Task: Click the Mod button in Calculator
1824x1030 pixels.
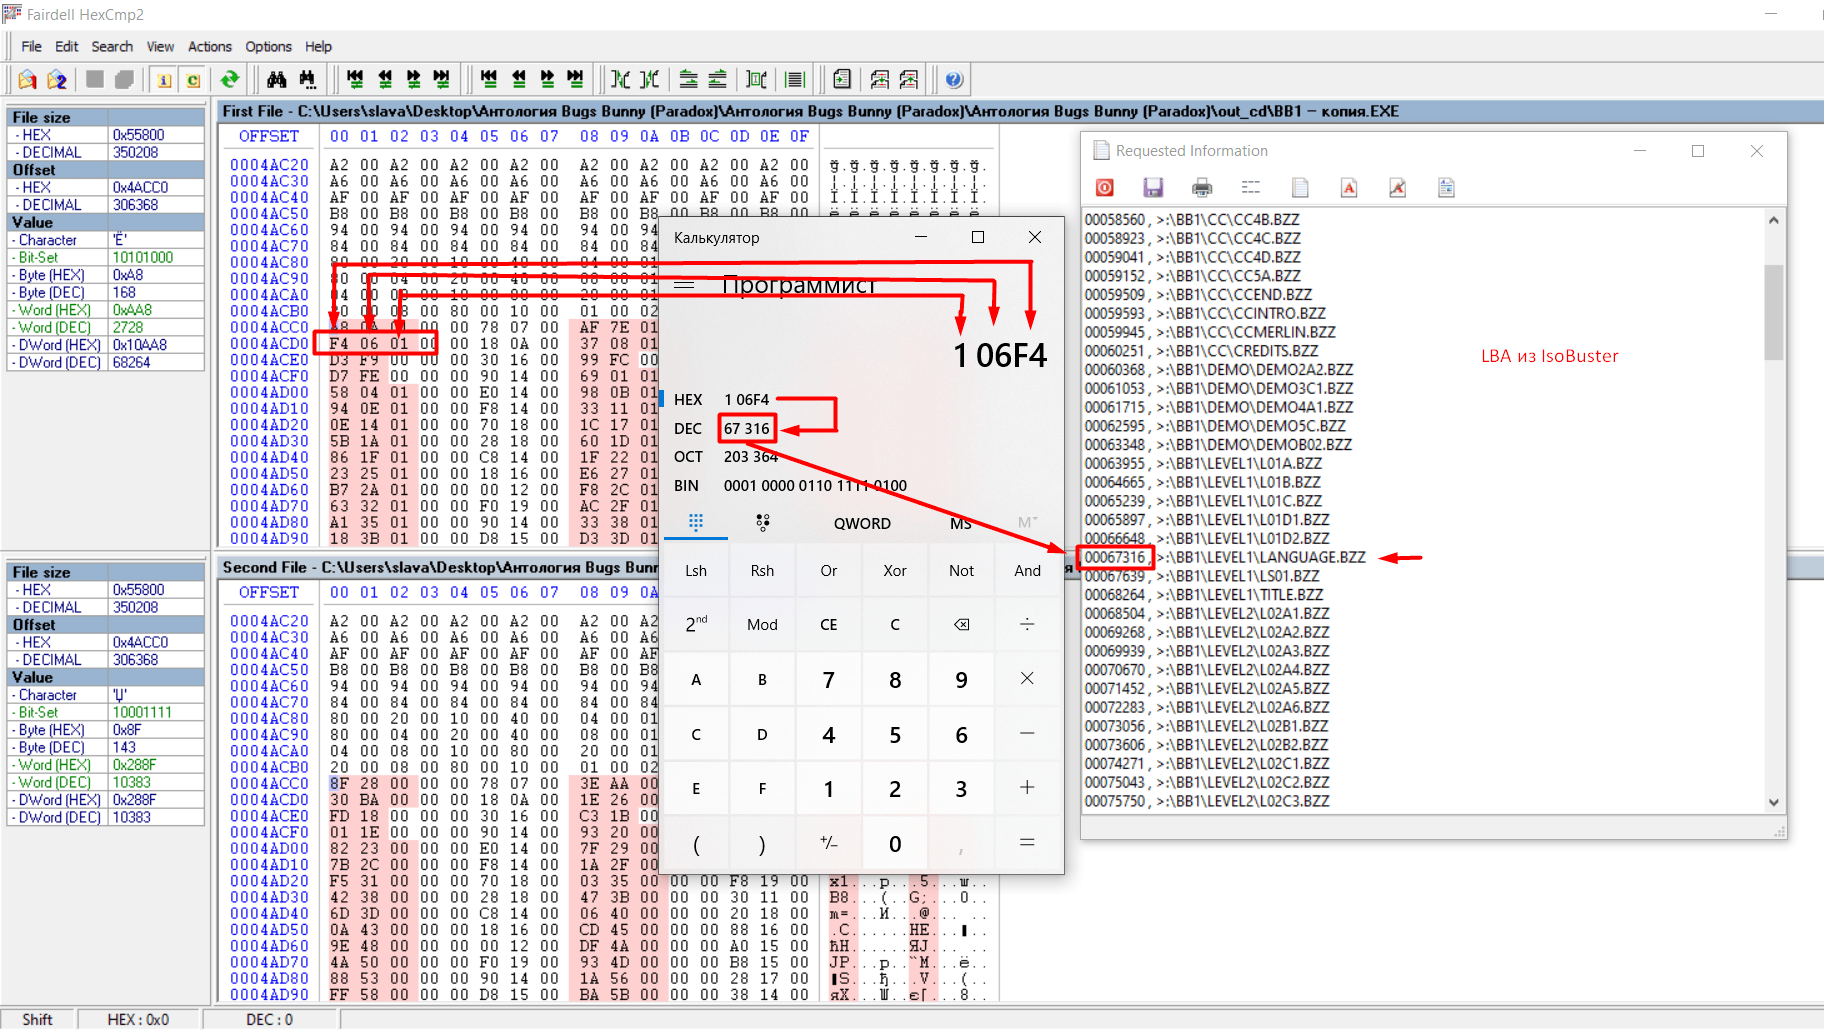Action: [762, 624]
